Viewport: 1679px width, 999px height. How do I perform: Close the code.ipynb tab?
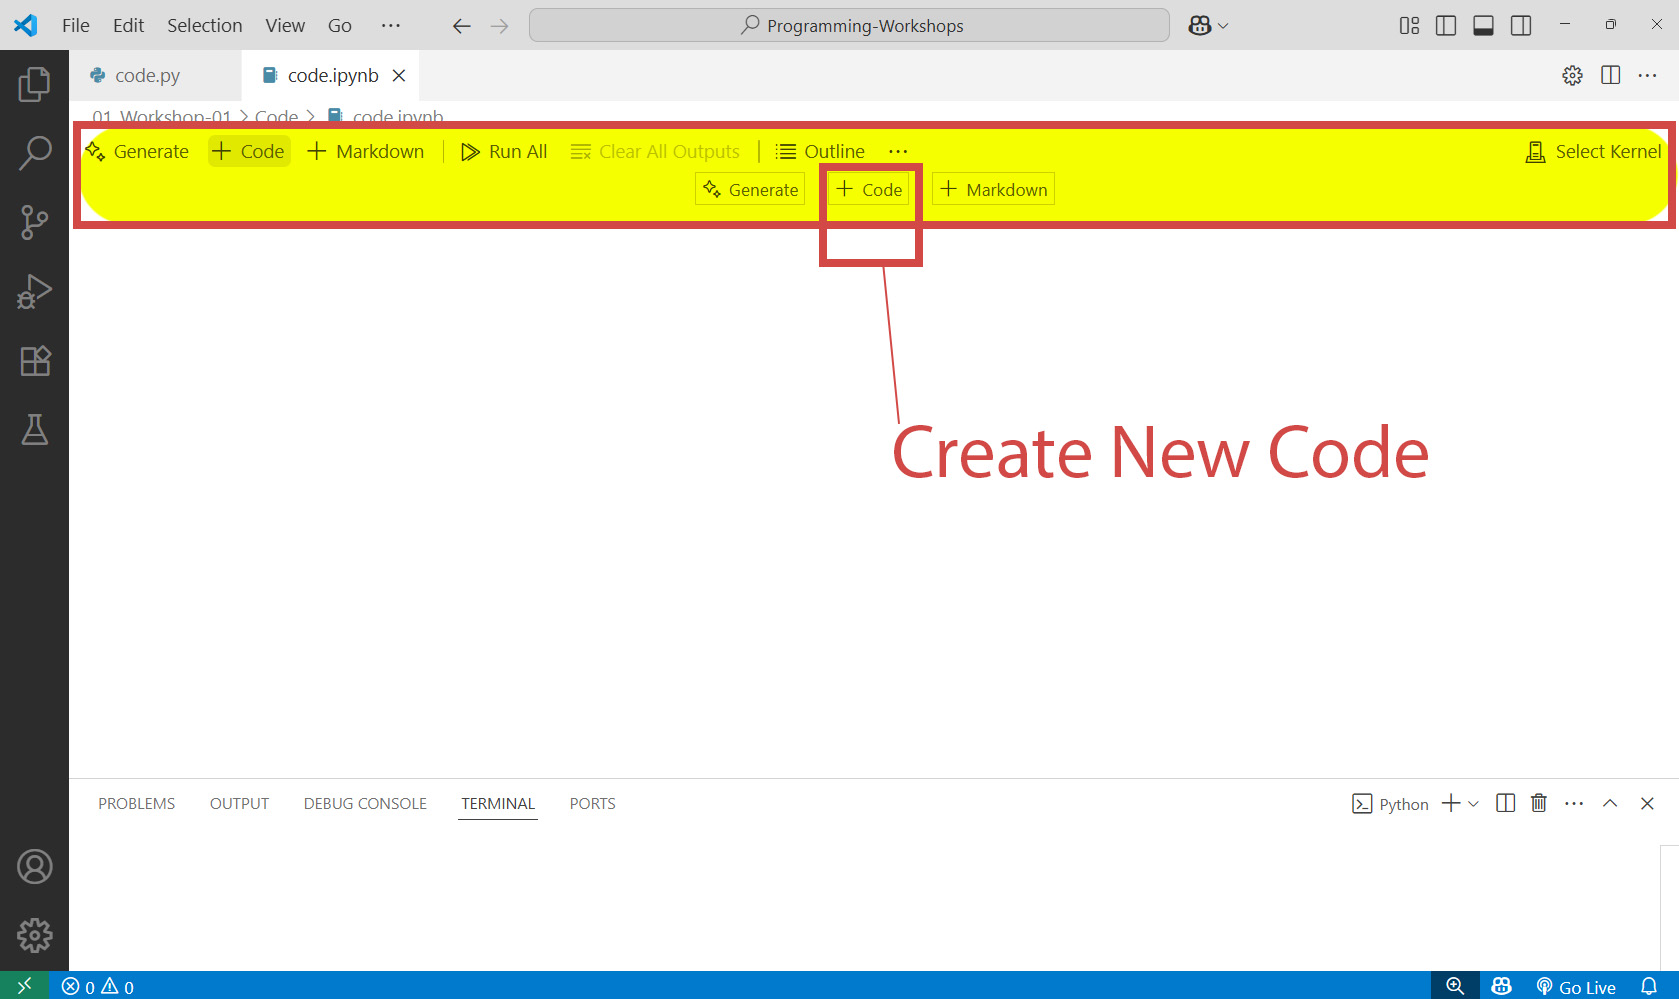tap(399, 75)
